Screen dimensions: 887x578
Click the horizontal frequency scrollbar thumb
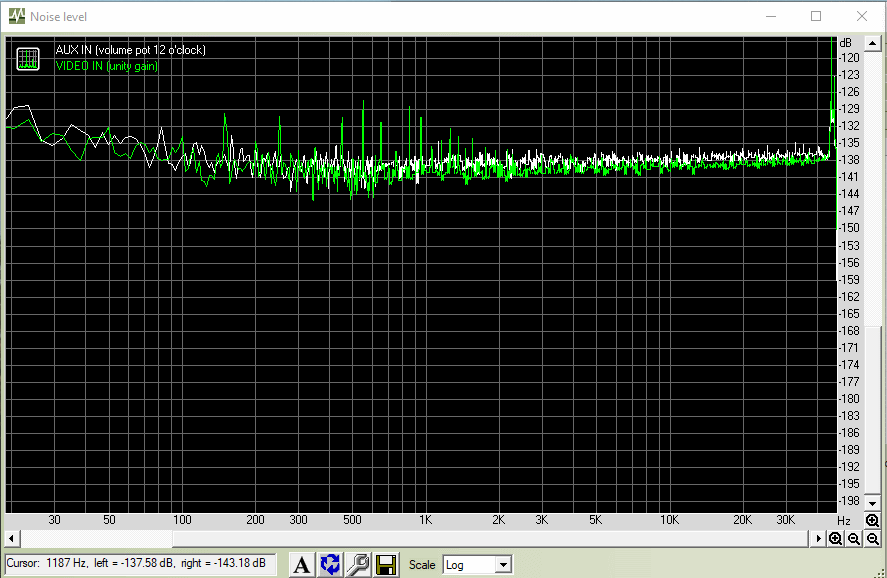pyautogui.click(x=490, y=538)
